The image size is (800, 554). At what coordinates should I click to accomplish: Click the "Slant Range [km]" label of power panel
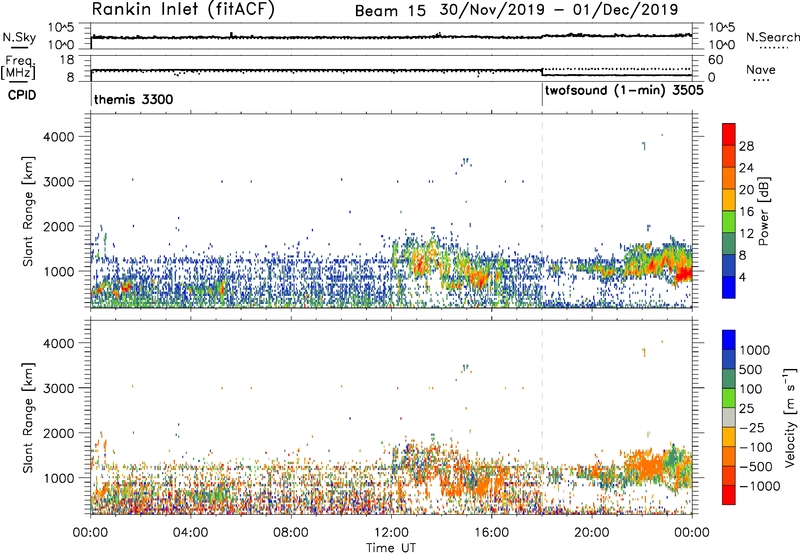pos(28,211)
